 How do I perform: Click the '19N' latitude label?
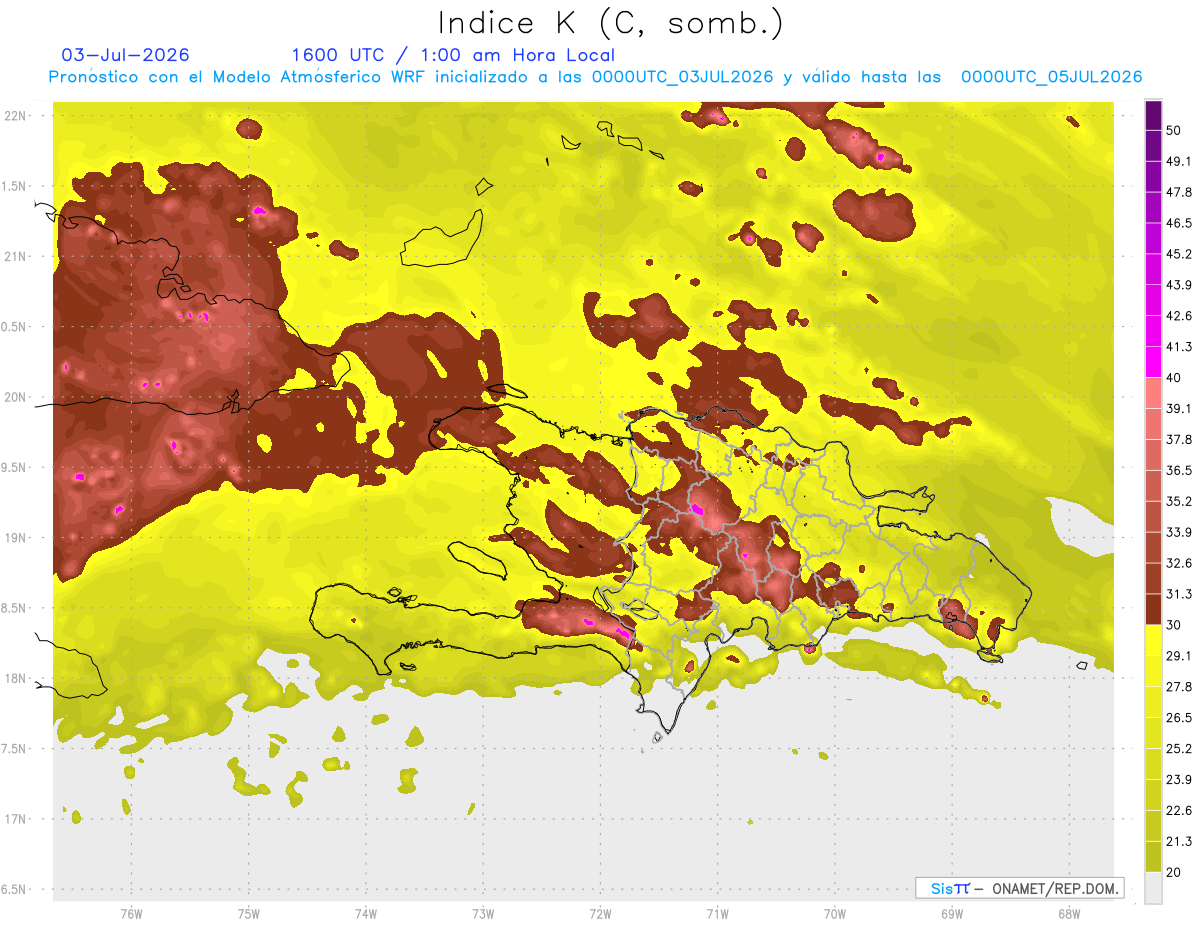17,538
